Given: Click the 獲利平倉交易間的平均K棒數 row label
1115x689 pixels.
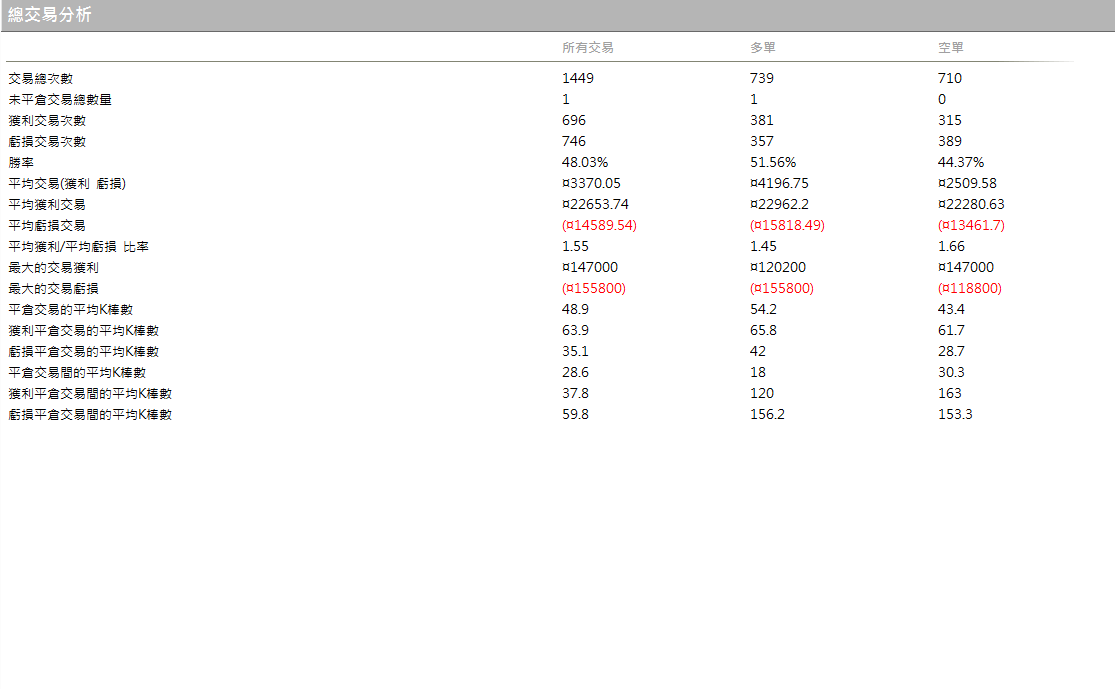Looking at the screenshot, I should point(90,393).
